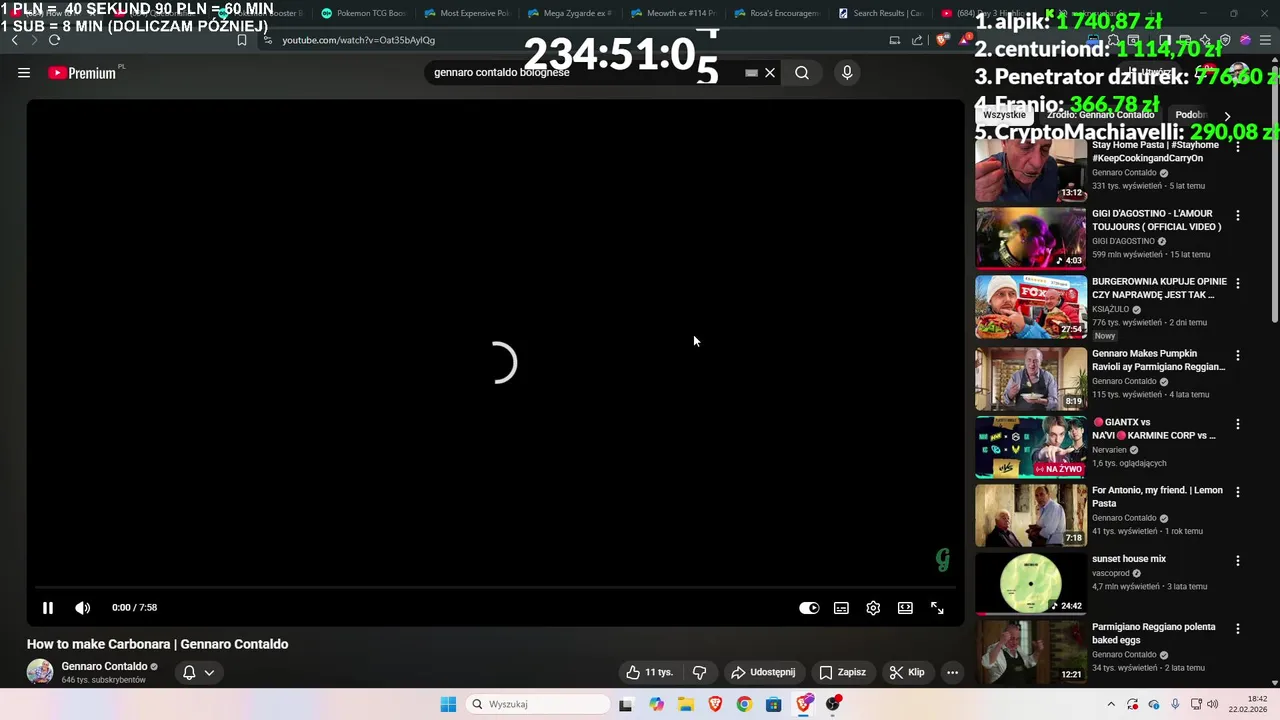Open 'Parmigiano Reggiano polenta baked eggs' video
1280x720 pixels.
(x=1031, y=652)
